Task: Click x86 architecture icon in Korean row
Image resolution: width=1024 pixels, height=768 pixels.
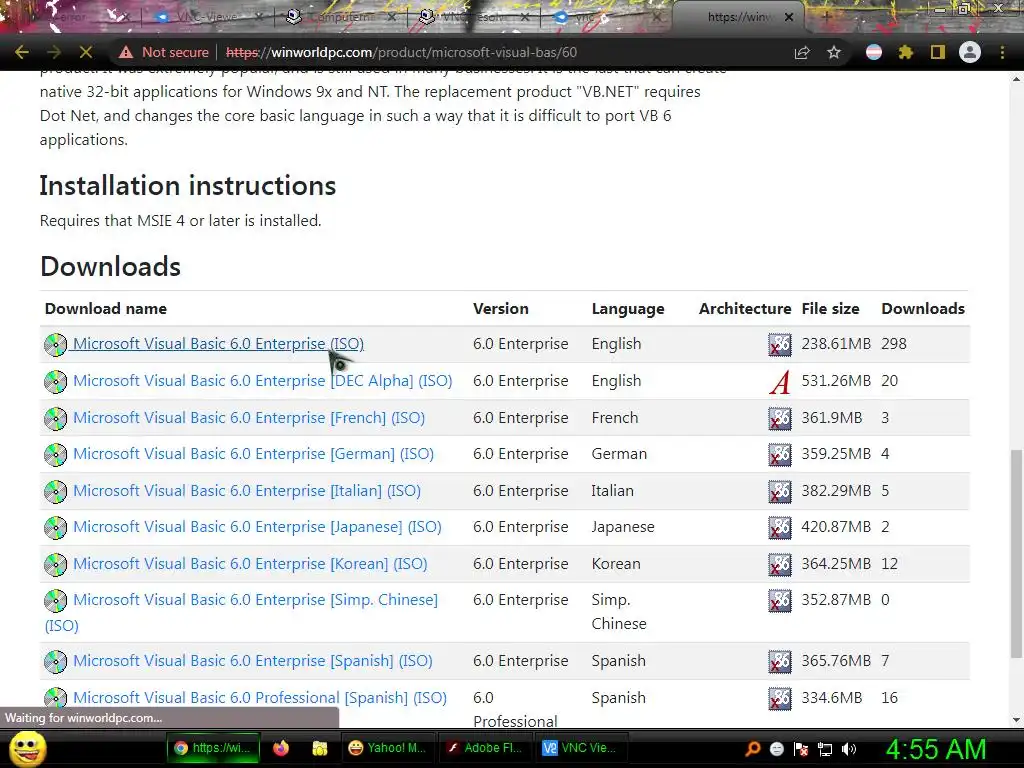Action: (780, 565)
